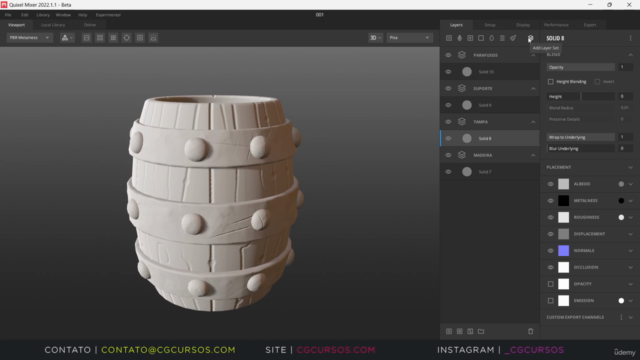Click the Solid 8 layer thumbnail circle

tap(467, 138)
